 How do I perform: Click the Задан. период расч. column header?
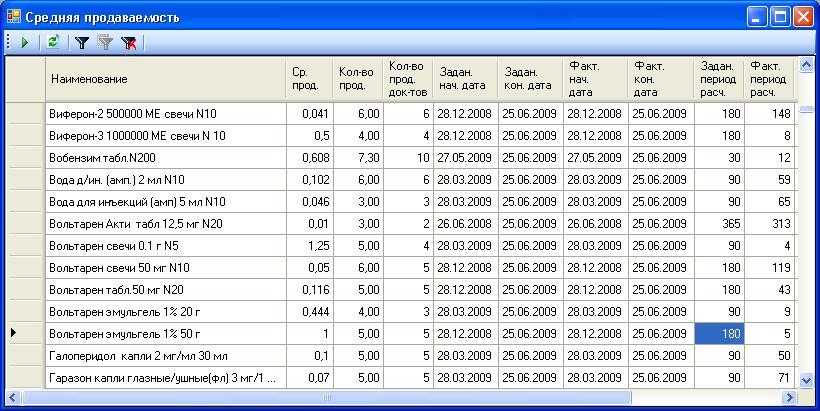[719, 79]
